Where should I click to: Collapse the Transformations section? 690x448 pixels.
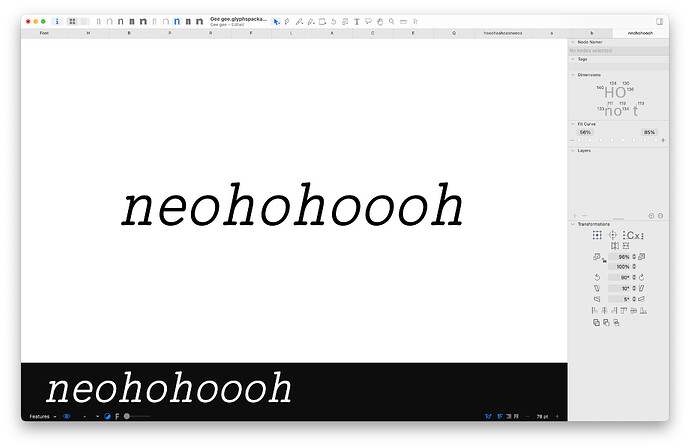[x=573, y=224]
